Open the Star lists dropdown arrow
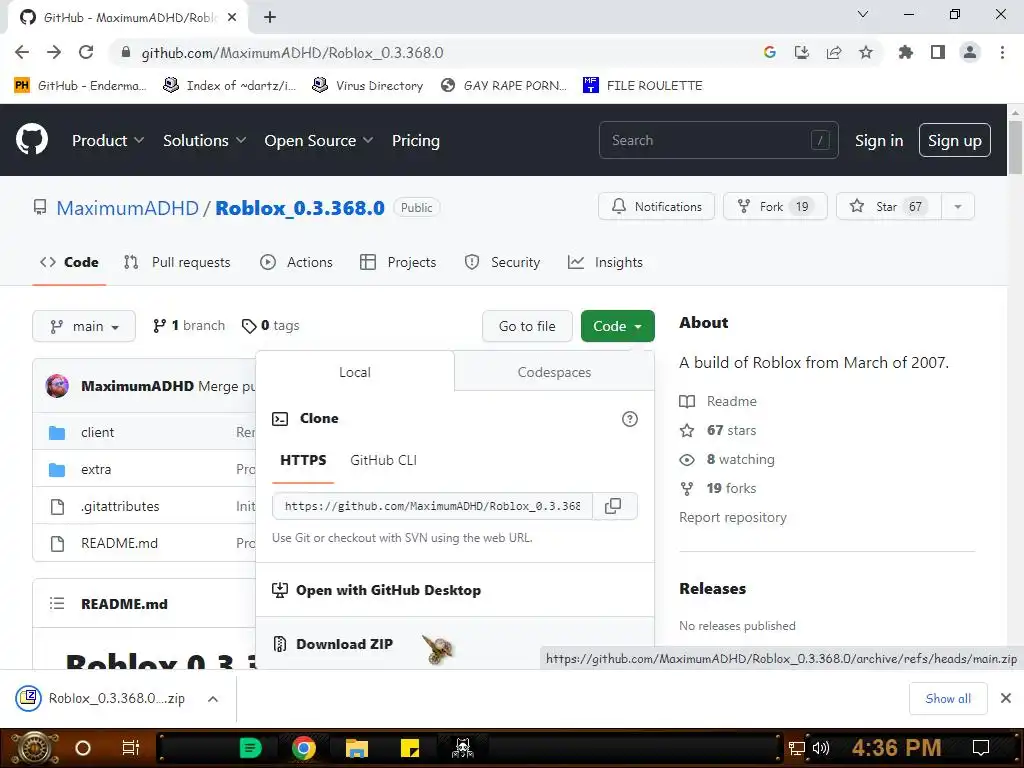This screenshot has width=1024, height=768. click(x=957, y=206)
